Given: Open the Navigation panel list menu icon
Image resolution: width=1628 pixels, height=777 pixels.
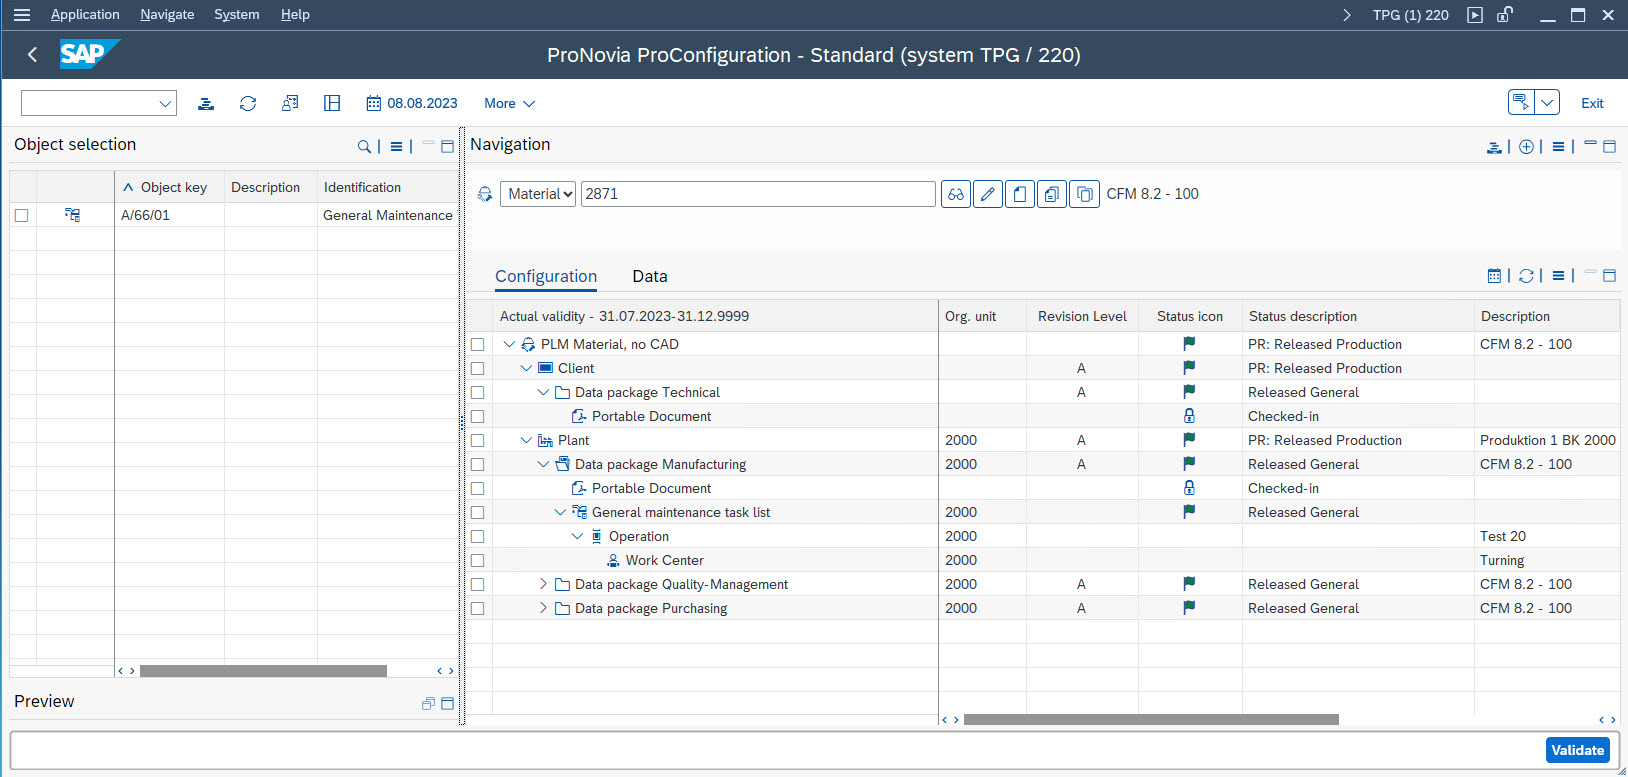Looking at the screenshot, I should pos(1558,146).
